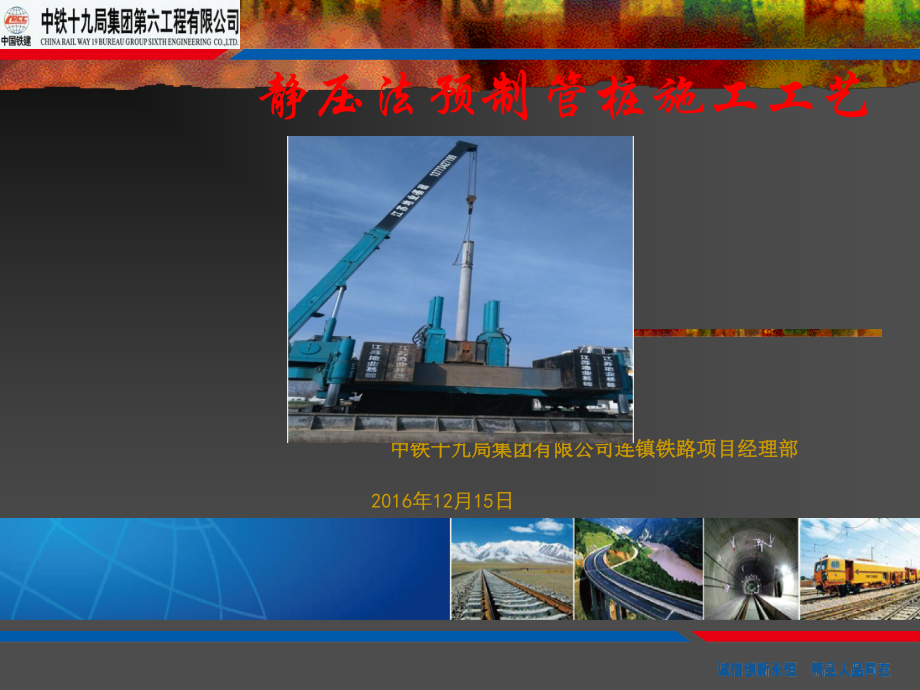Click the red stripe below the company logo

click(x=111, y=55)
